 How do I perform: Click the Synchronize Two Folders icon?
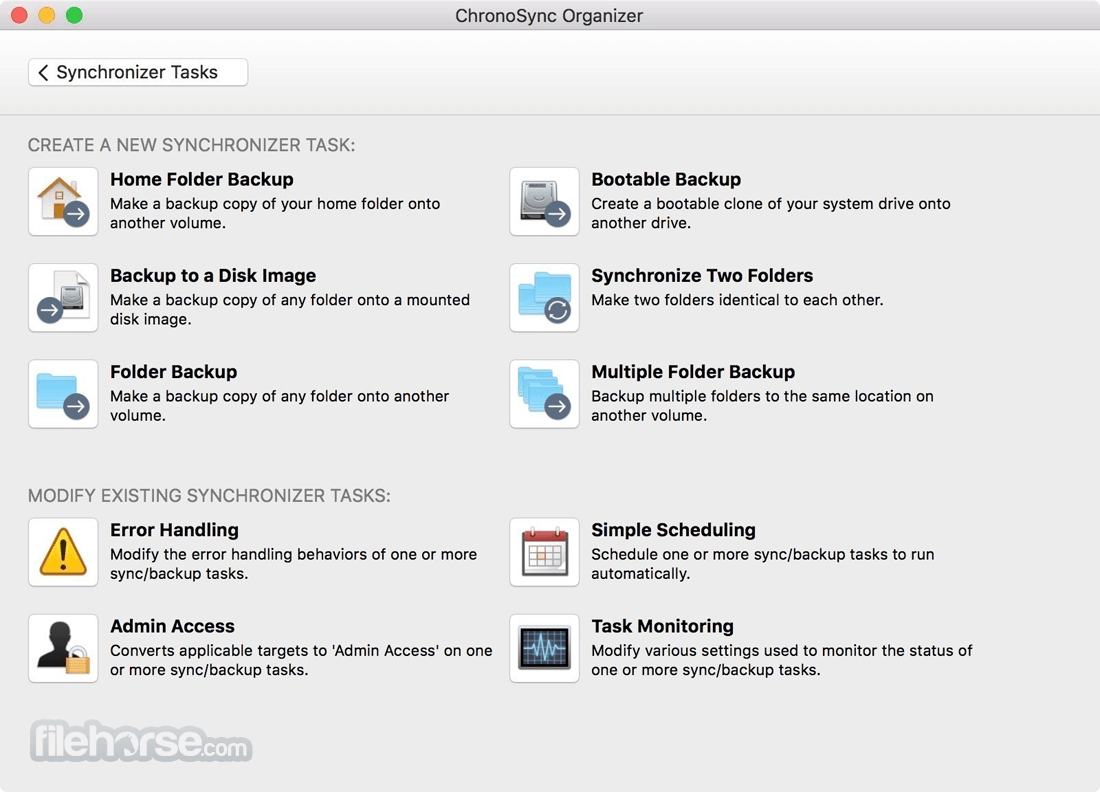click(x=544, y=297)
